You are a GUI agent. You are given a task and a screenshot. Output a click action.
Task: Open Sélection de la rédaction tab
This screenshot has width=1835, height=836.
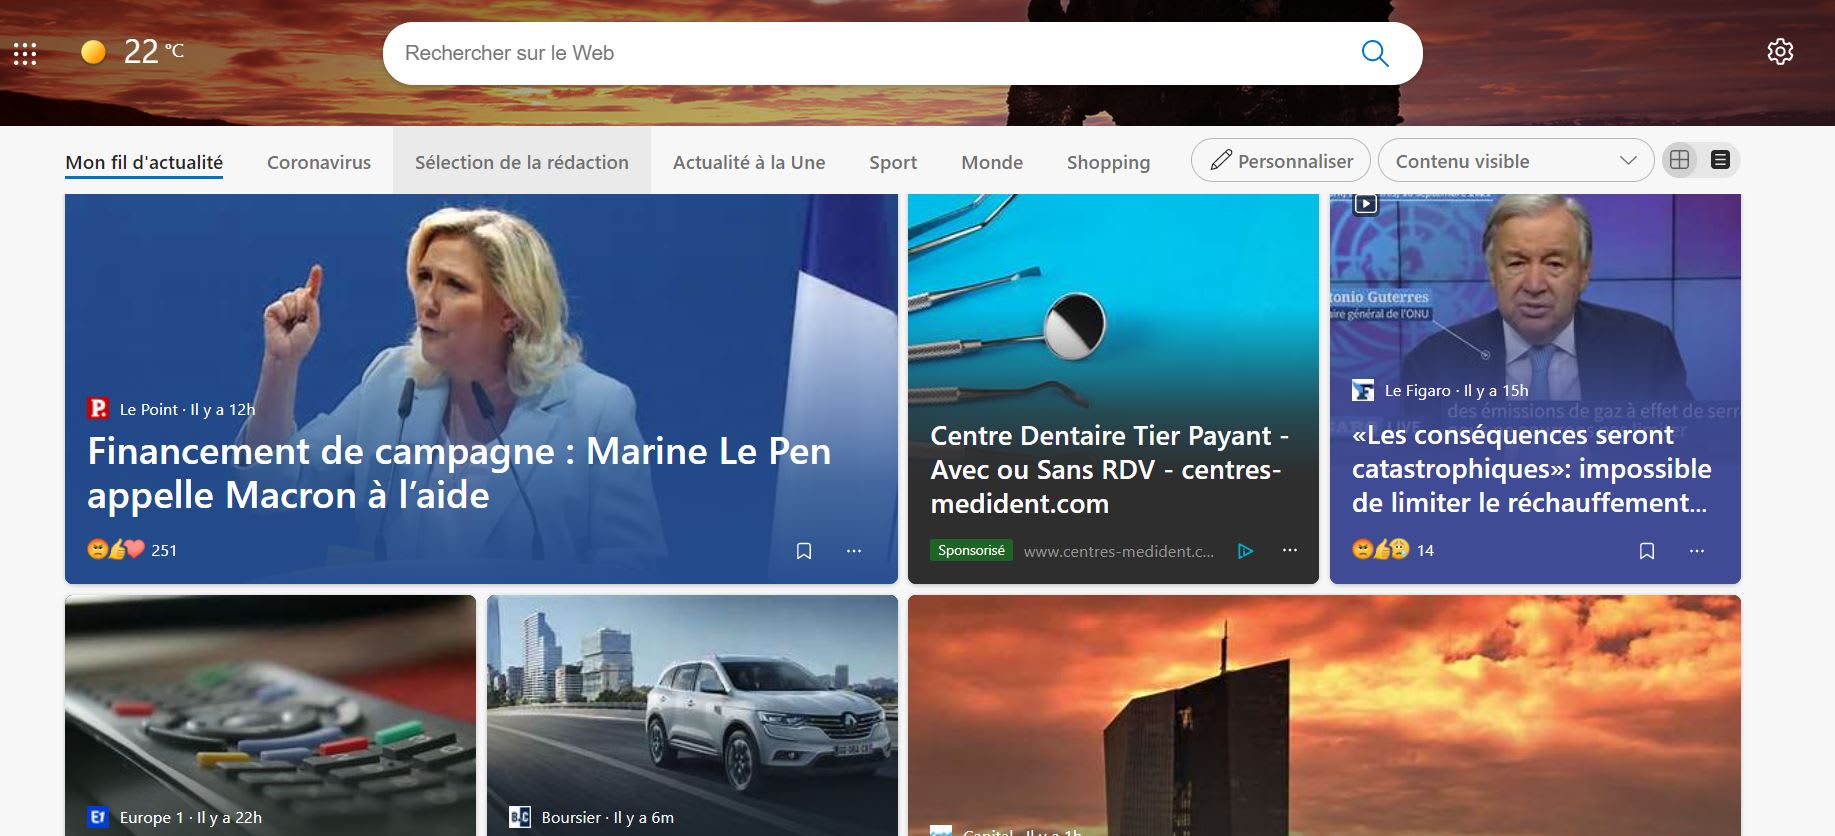click(x=521, y=162)
